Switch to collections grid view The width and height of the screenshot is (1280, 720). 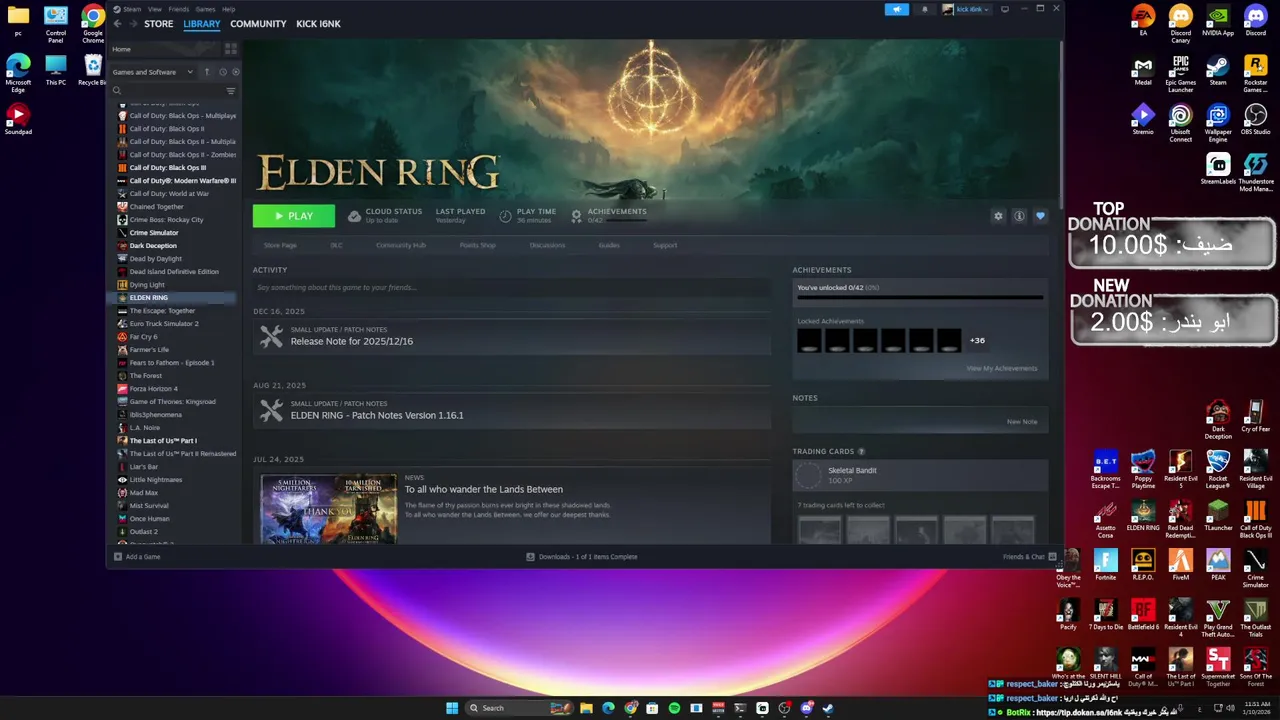[x=231, y=49]
